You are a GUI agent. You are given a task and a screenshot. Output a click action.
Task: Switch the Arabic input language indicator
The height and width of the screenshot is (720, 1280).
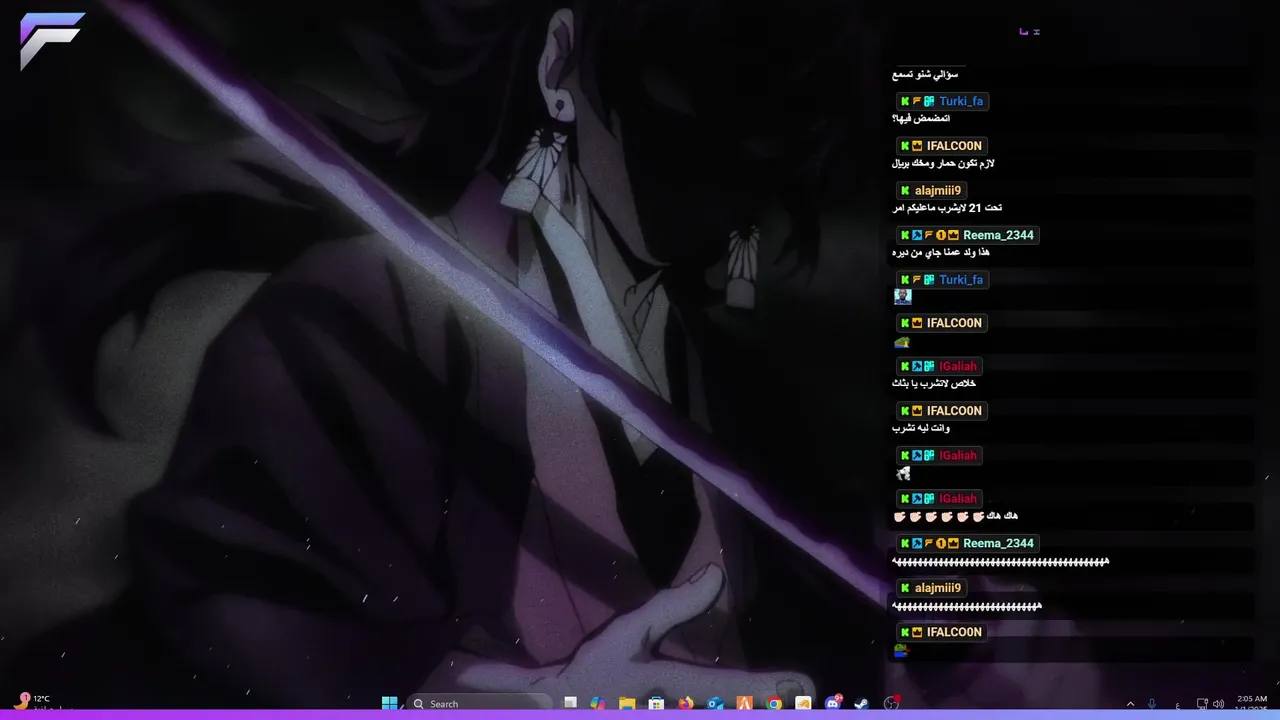[1177, 706]
